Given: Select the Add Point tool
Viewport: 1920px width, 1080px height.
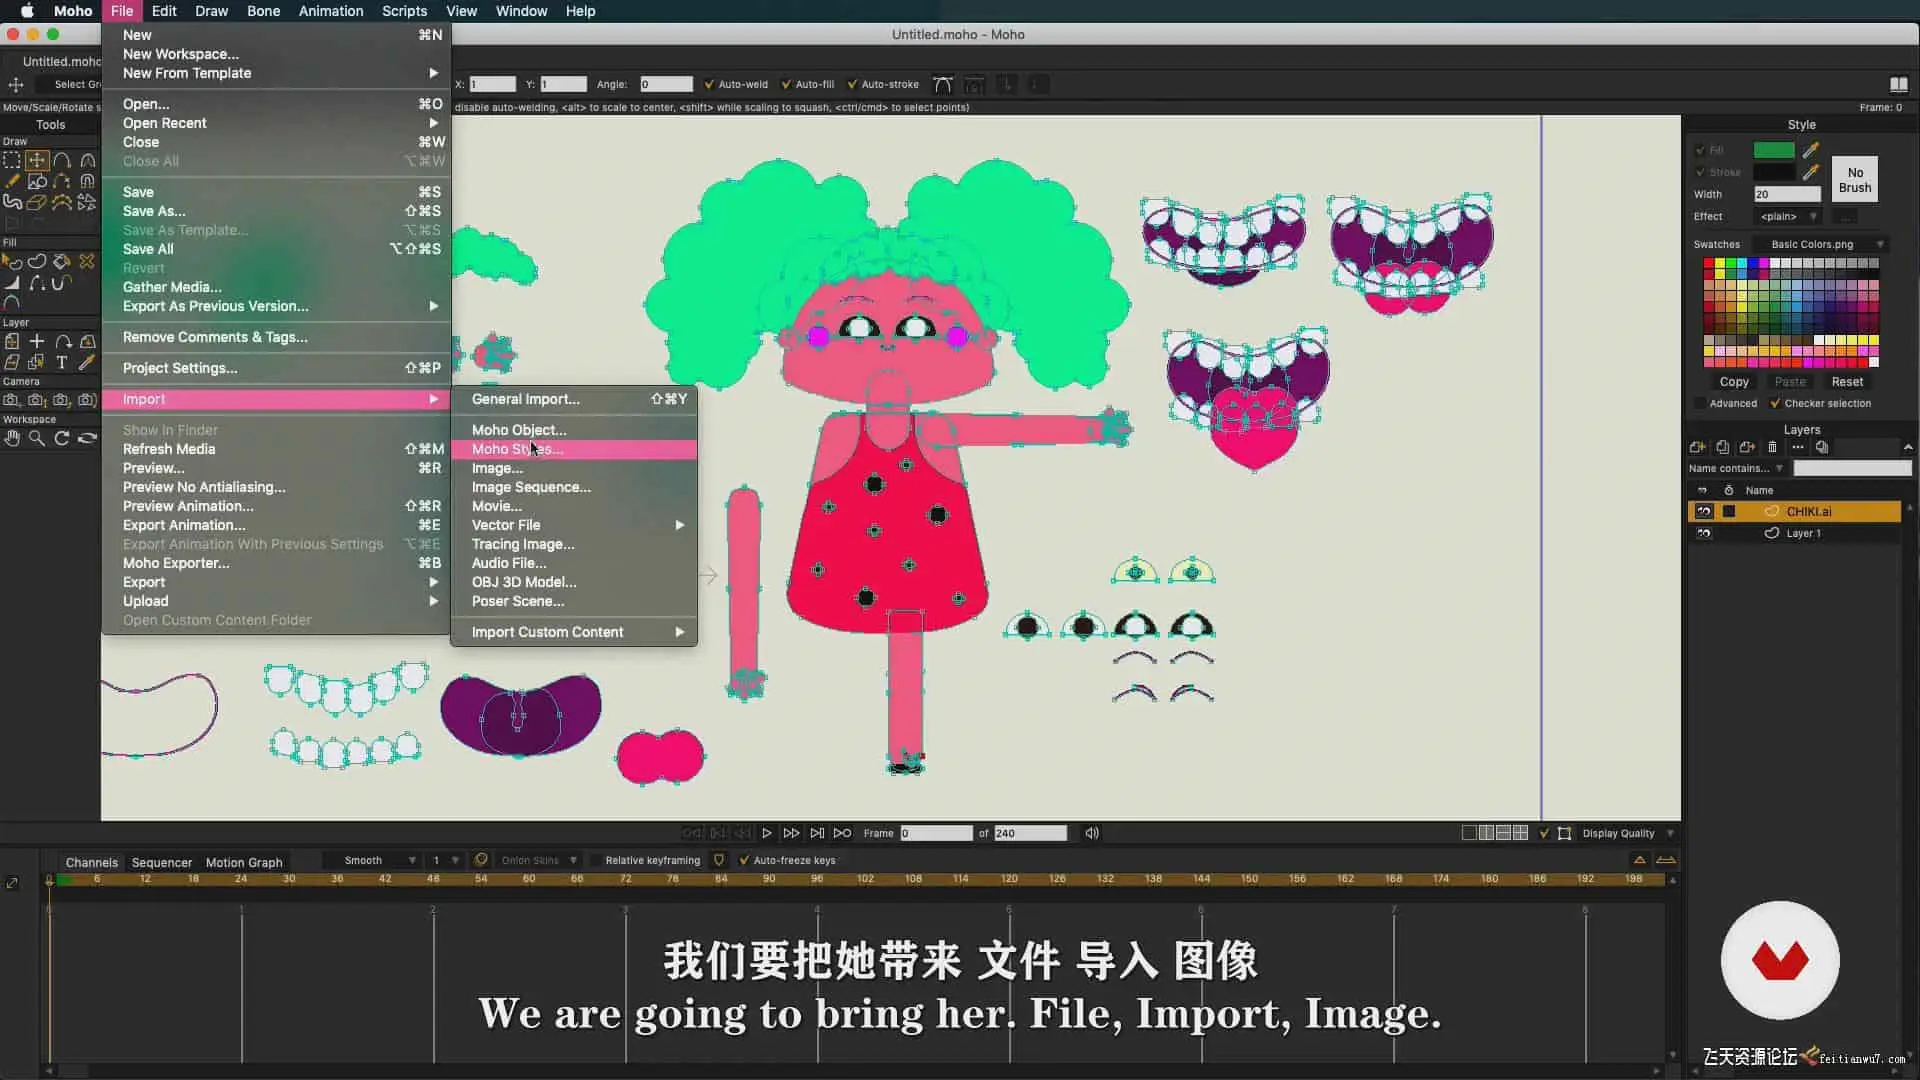Looking at the screenshot, I should tap(62, 160).
